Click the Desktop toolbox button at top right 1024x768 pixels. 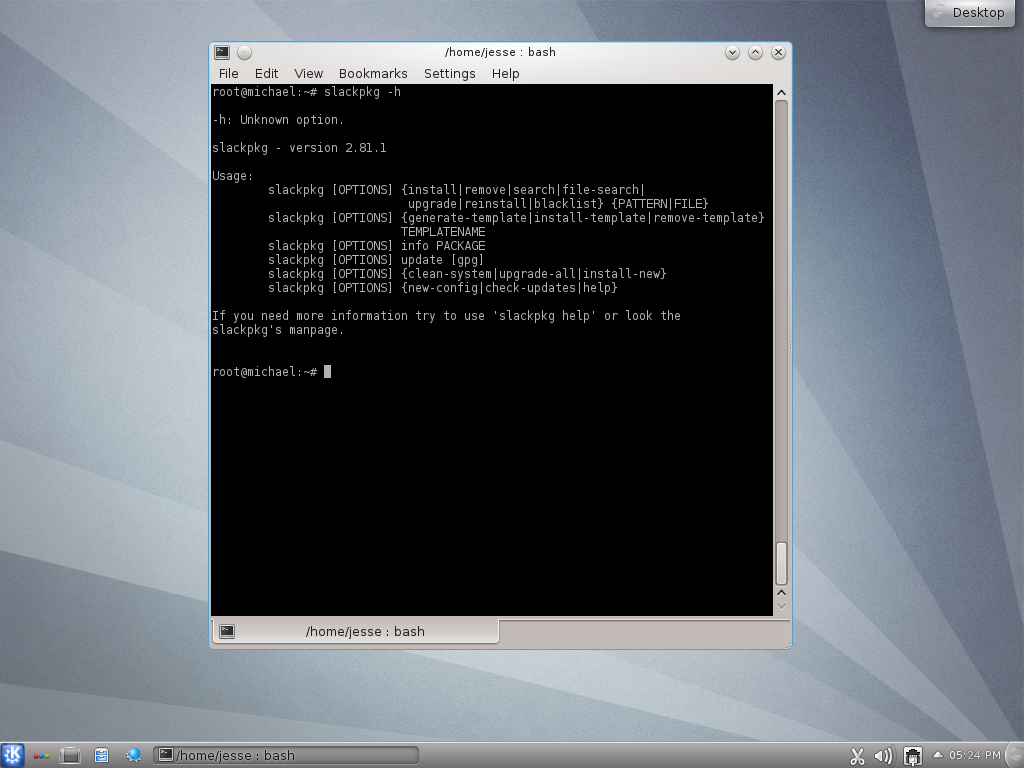[x=970, y=12]
